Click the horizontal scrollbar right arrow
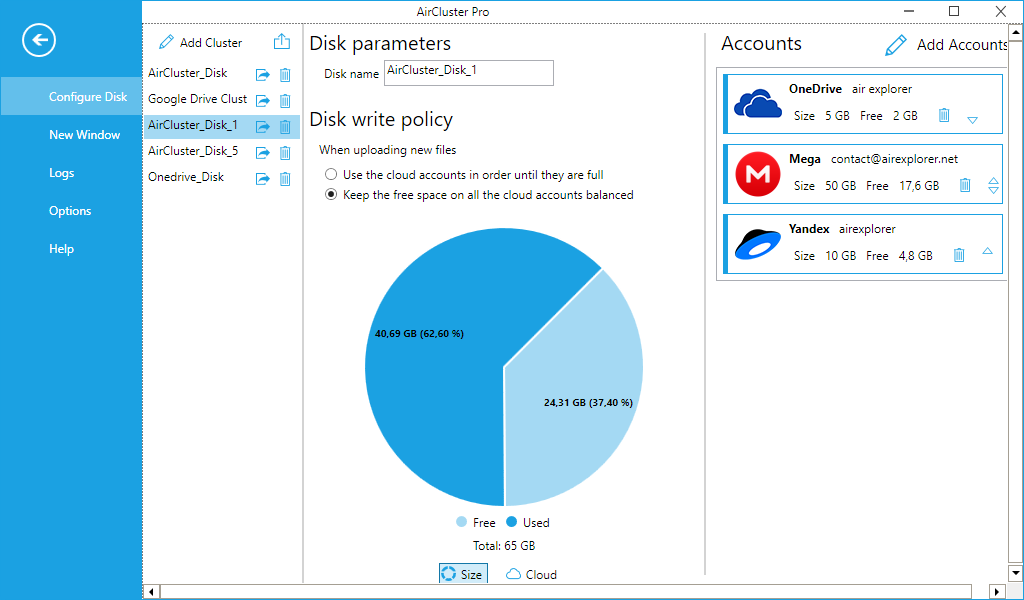This screenshot has height=600, width=1024. 997,592
